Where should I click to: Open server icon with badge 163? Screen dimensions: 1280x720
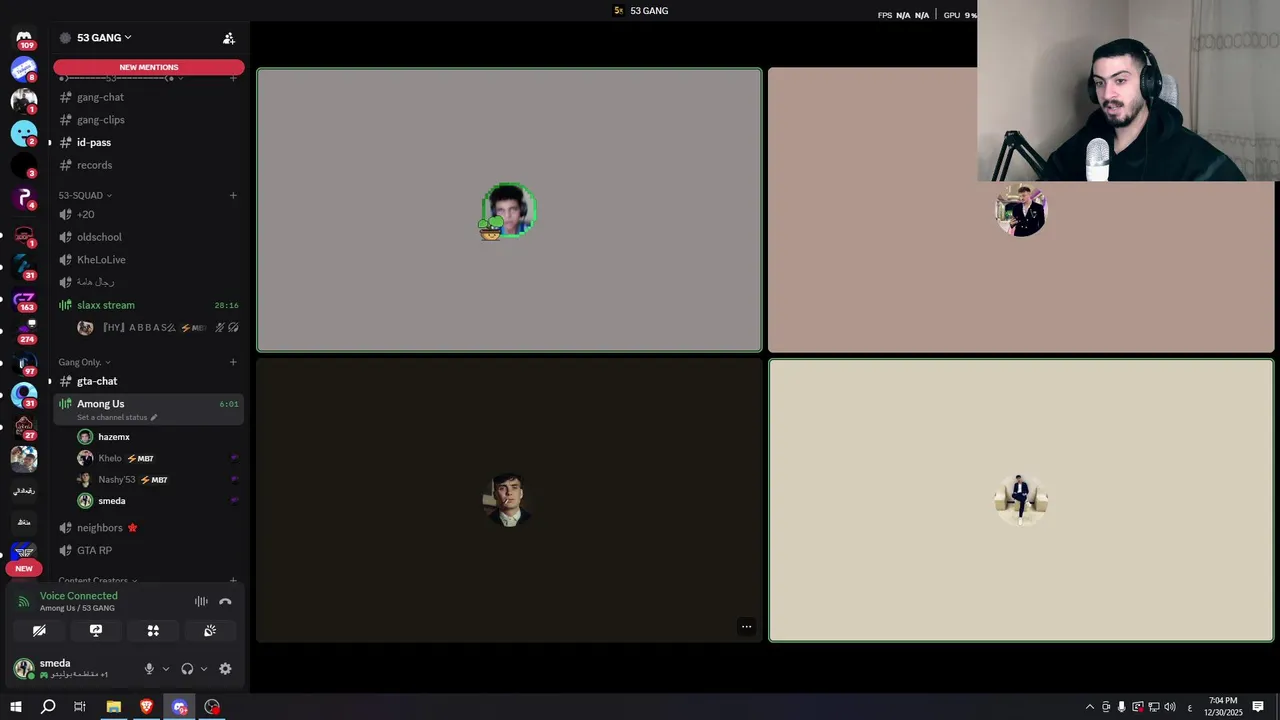tap(24, 299)
